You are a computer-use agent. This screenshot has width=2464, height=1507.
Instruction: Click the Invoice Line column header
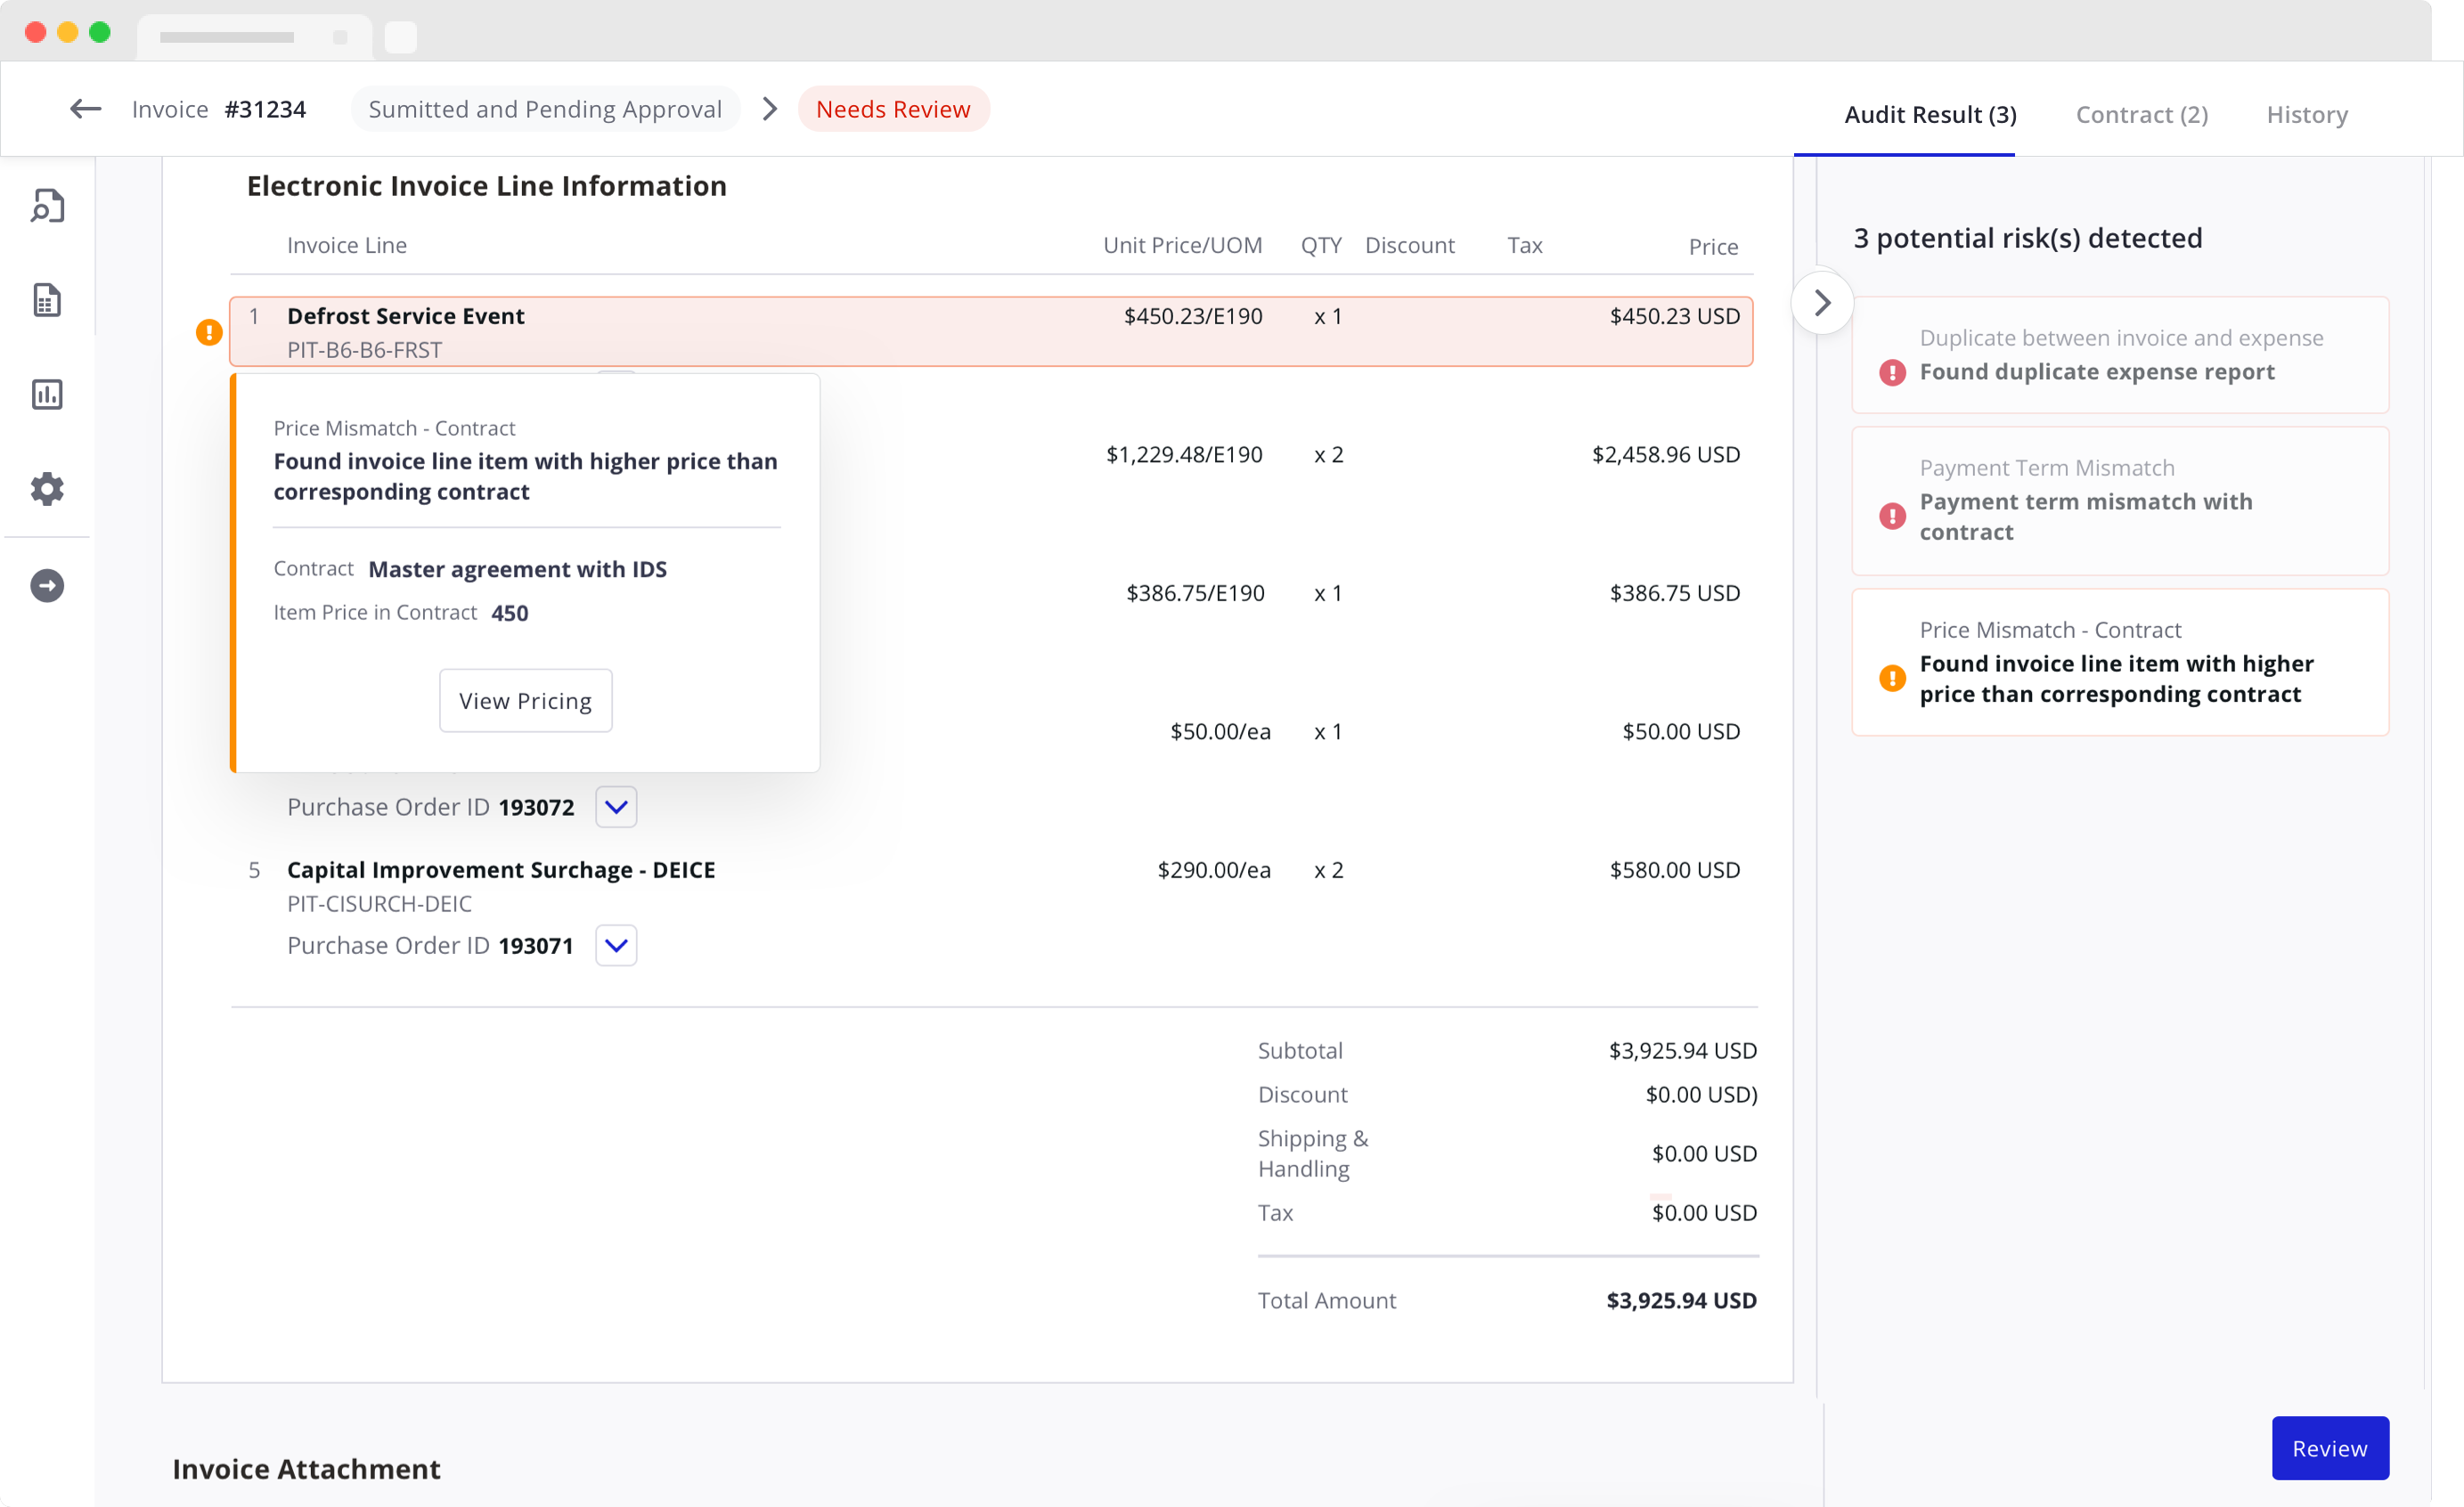pos(347,246)
